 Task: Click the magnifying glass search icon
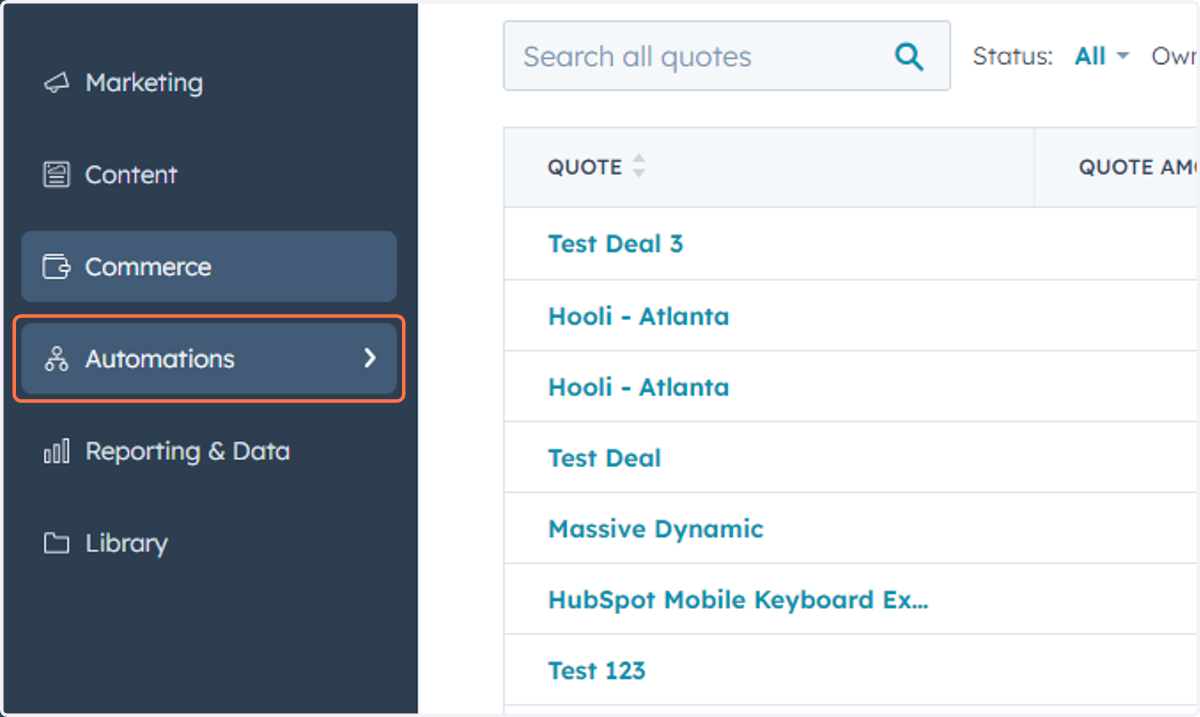tap(909, 56)
